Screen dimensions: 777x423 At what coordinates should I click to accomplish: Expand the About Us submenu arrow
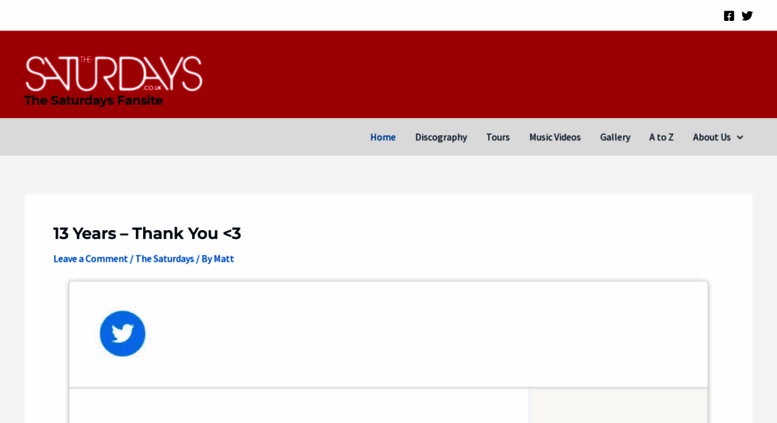pos(740,137)
